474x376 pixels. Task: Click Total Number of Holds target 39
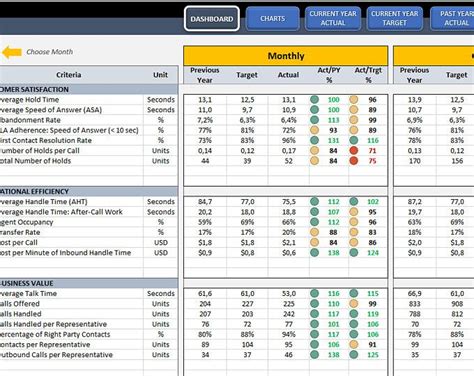tap(247, 161)
